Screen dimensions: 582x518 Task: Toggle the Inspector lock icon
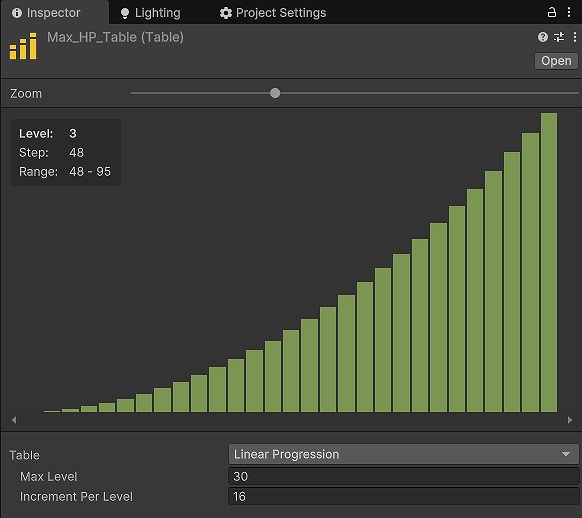tap(552, 12)
